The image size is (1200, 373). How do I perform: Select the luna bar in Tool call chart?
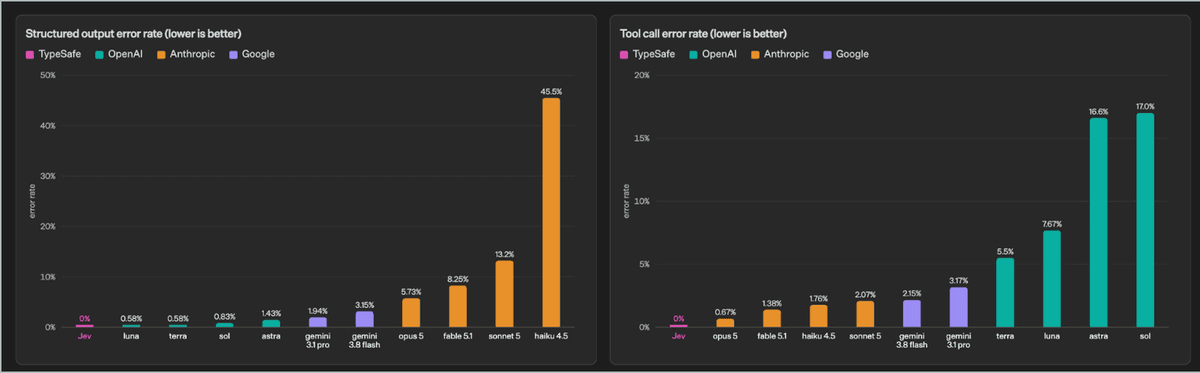click(1052, 279)
